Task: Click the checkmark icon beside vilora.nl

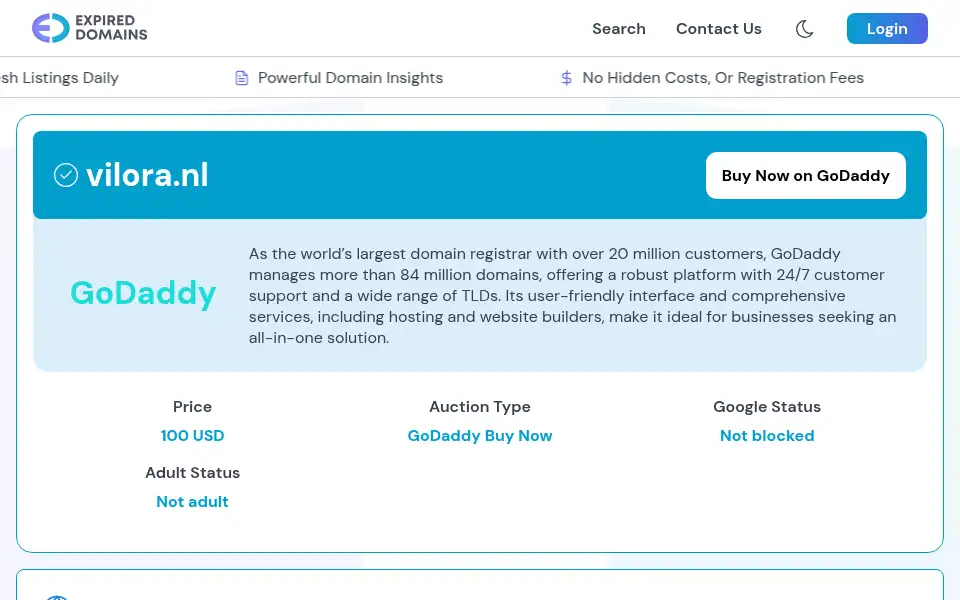Action: click(x=66, y=175)
